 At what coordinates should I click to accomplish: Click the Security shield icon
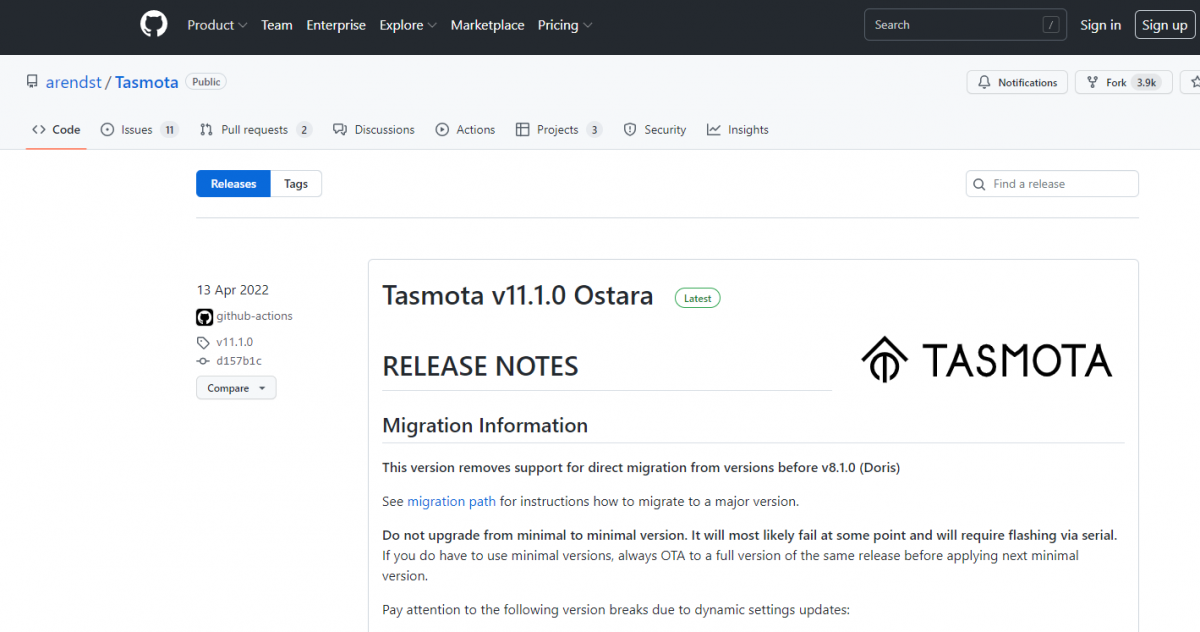click(x=630, y=130)
